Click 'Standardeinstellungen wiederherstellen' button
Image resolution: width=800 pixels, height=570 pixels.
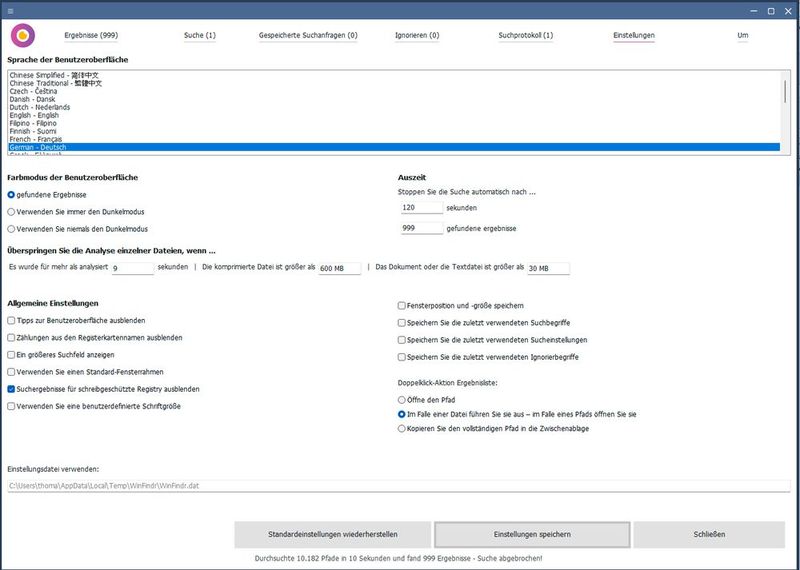[x=333, y=535]
